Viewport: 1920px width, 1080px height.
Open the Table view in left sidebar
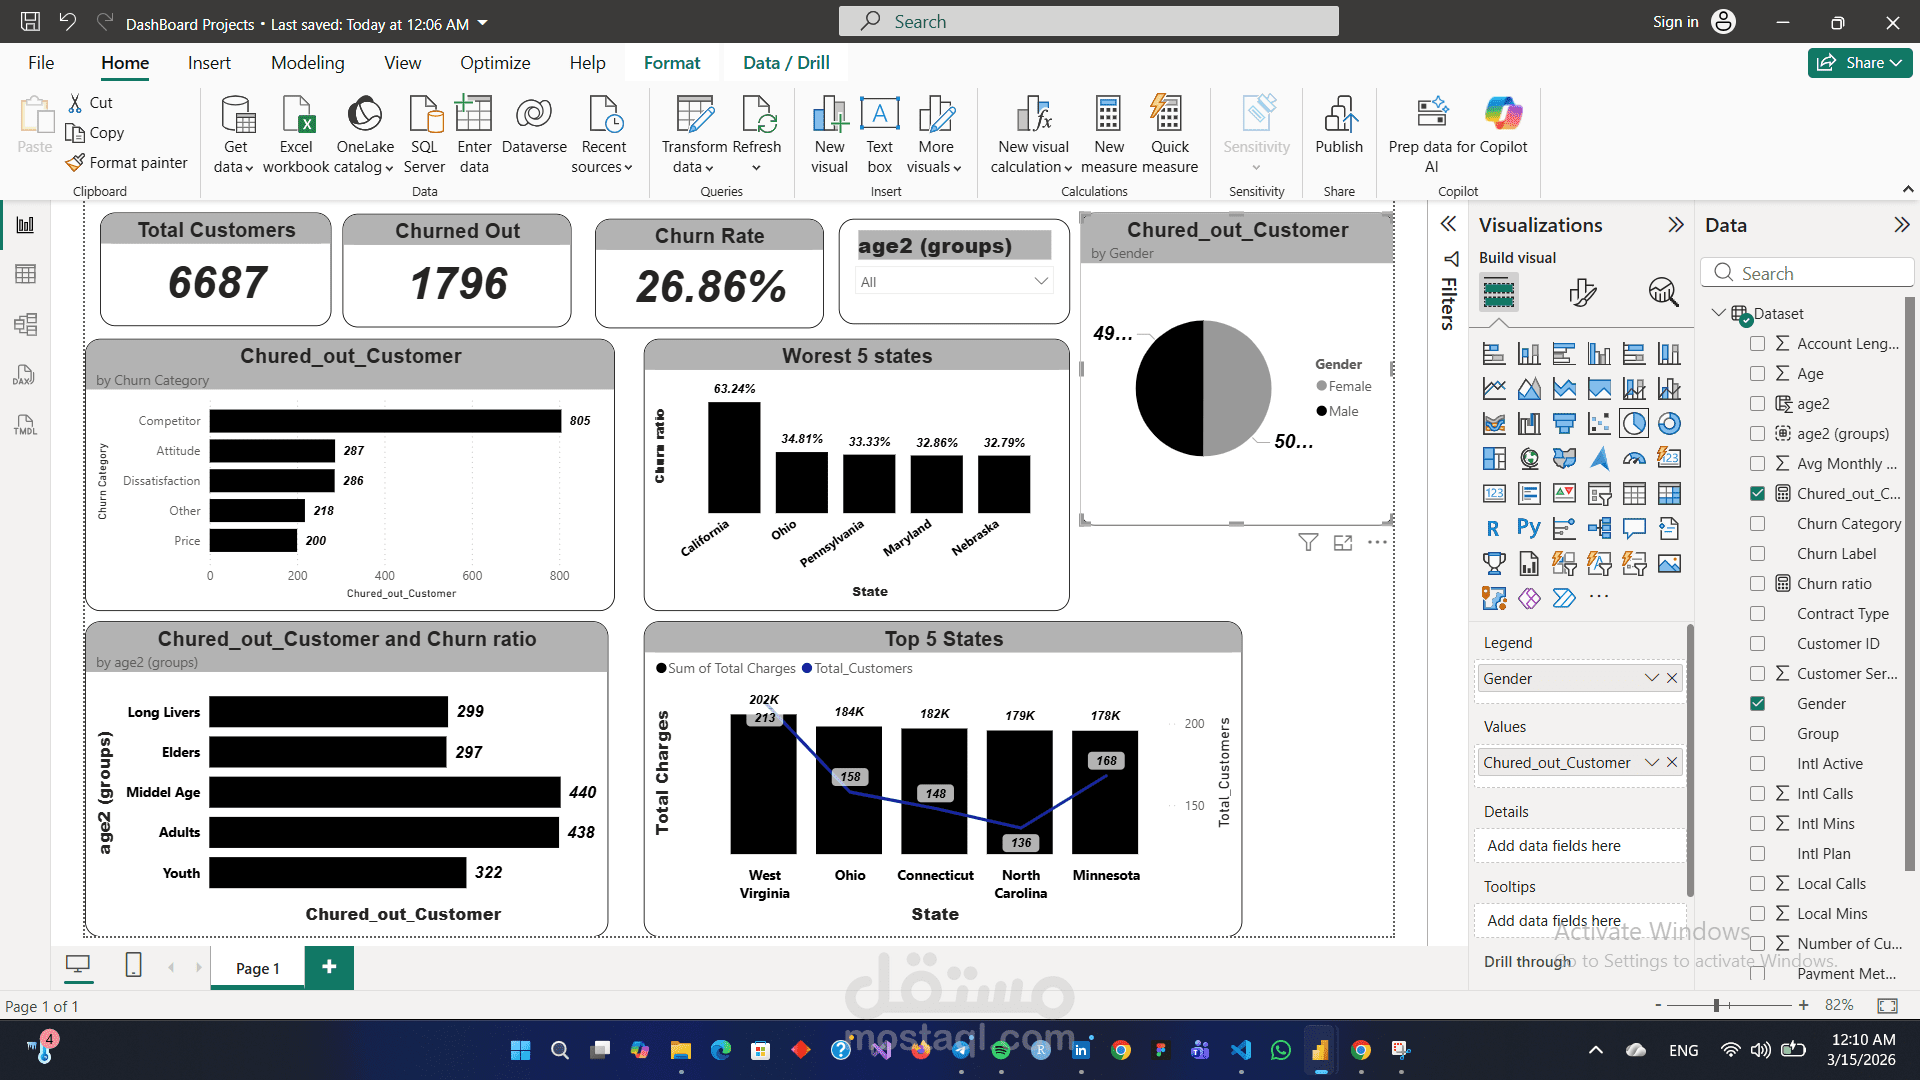25,274
